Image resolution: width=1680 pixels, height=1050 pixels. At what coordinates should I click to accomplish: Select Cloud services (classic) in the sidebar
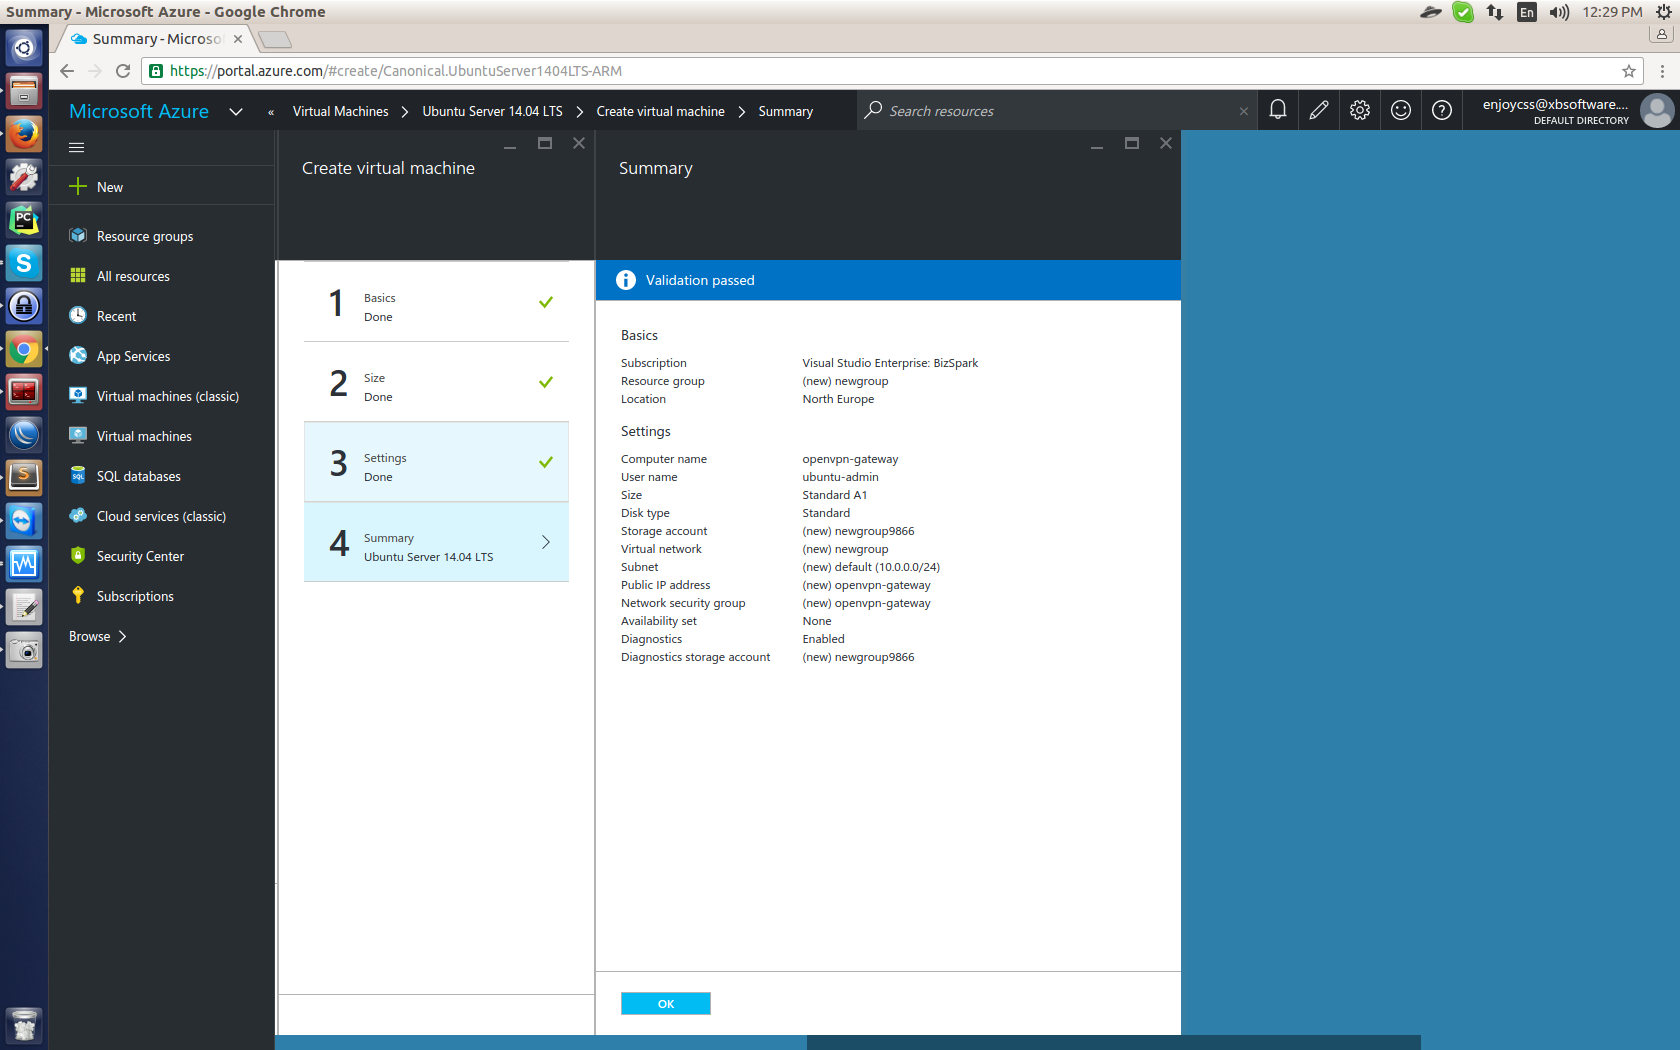click(x=158, y=515)
